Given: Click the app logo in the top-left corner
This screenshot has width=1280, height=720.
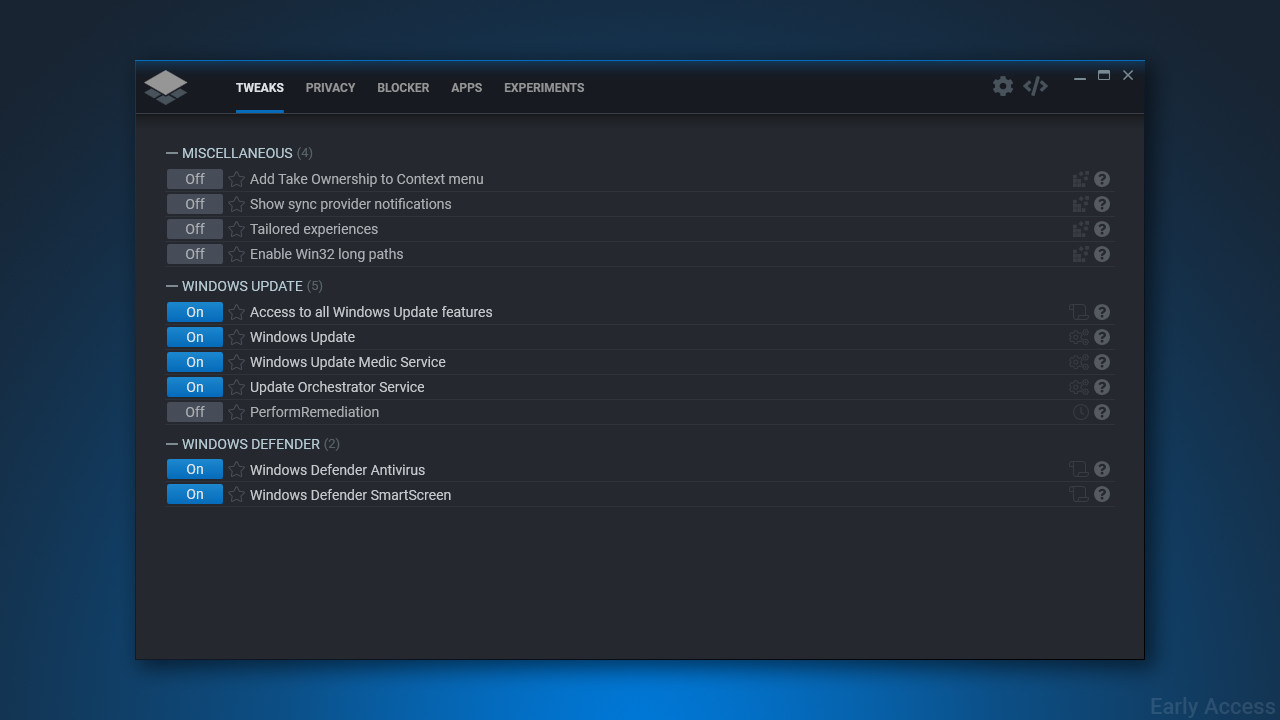Looking at the screenshot, I should pos(166,87).
